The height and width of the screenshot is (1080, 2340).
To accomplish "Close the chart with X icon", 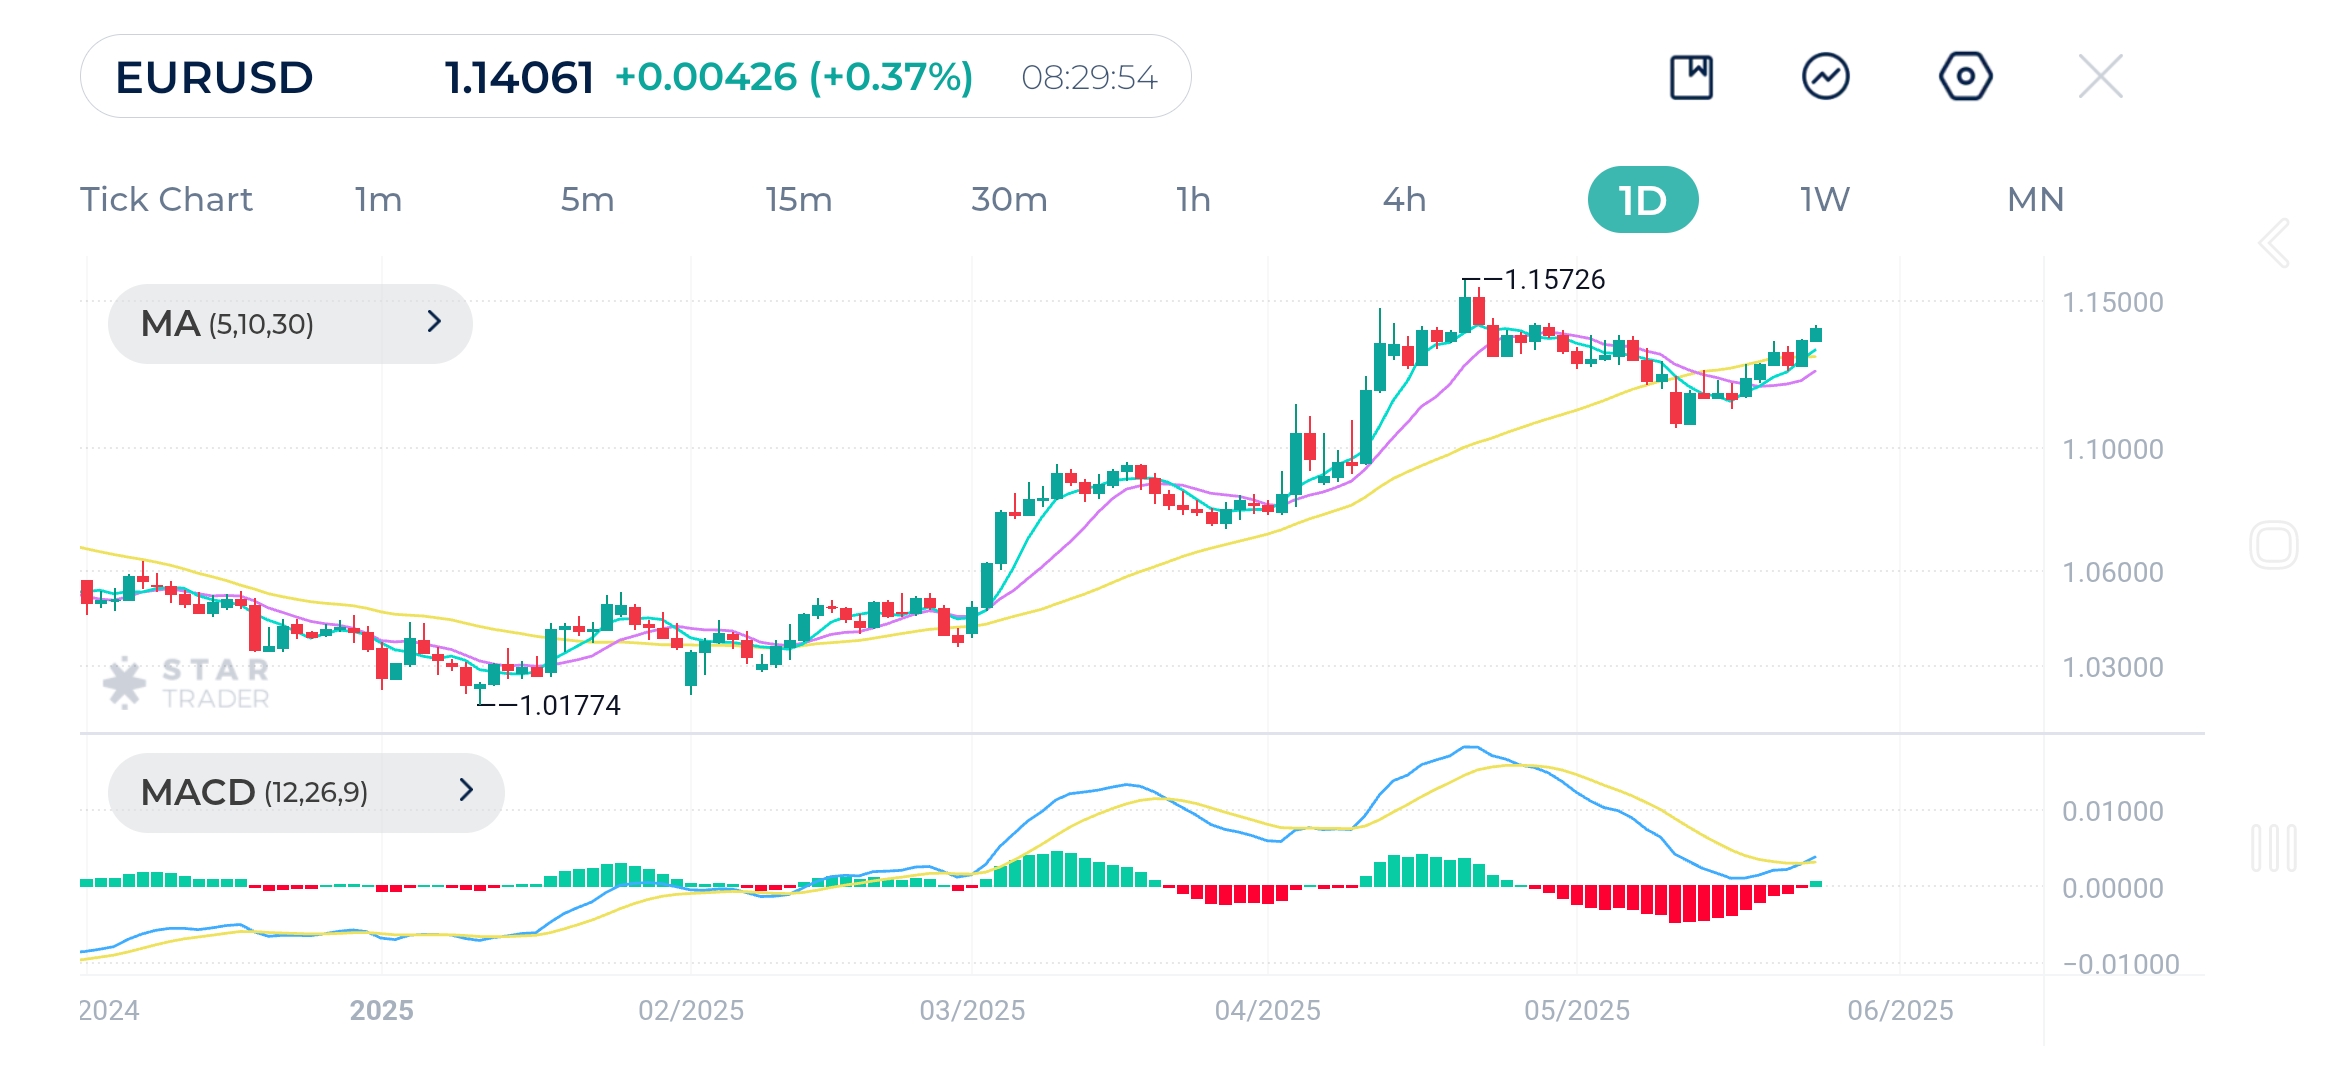I will click(x=2100, y=77).
